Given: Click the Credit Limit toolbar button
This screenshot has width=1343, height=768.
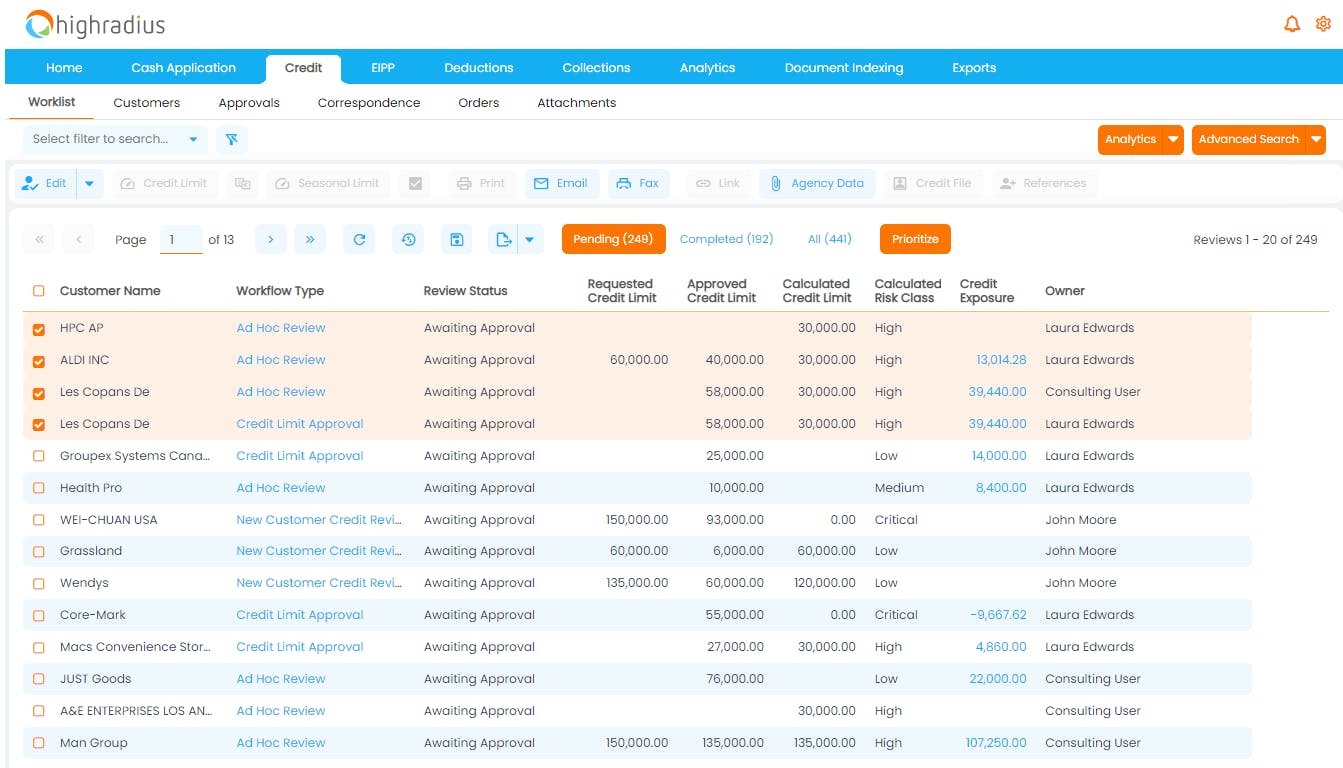Looking at the screenshot, I should point(164,183).
